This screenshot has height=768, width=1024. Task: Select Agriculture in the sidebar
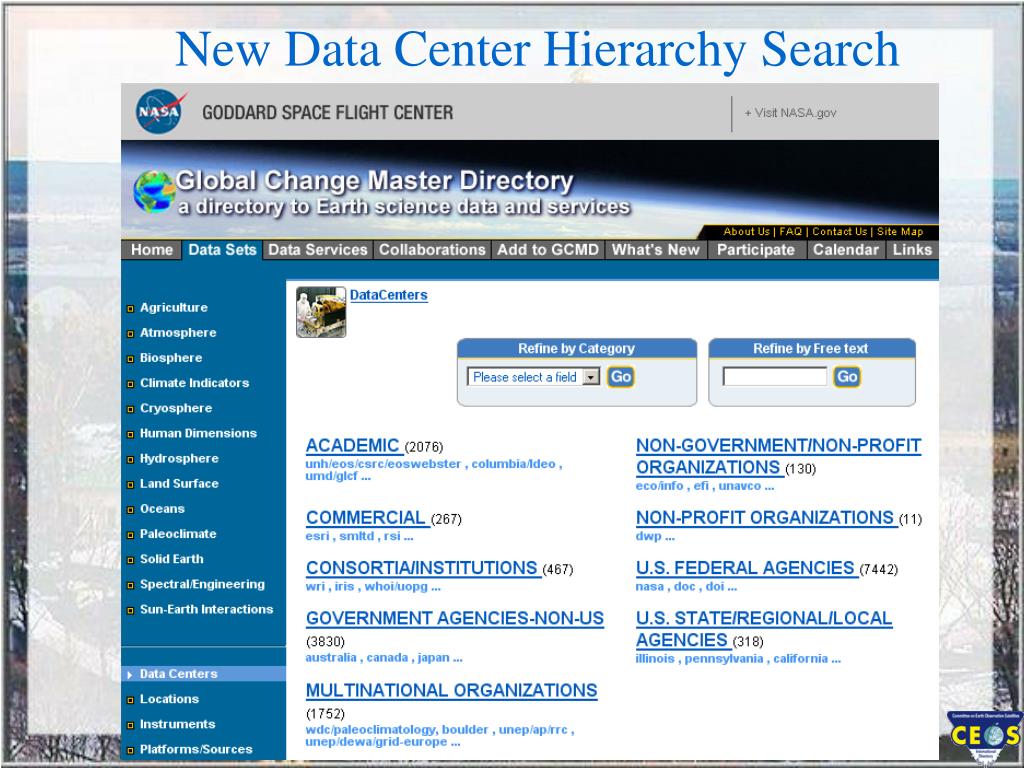point(174,308)
